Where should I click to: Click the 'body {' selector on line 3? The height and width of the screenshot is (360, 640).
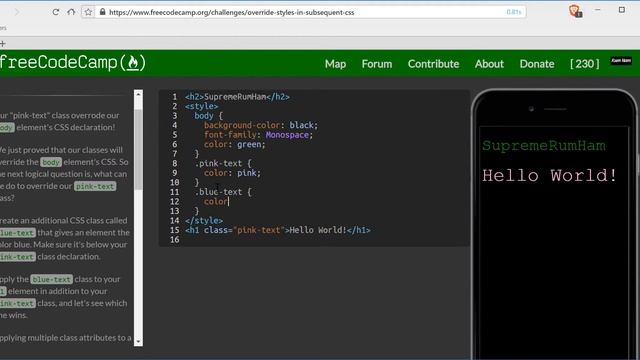(x=209, y=116)
